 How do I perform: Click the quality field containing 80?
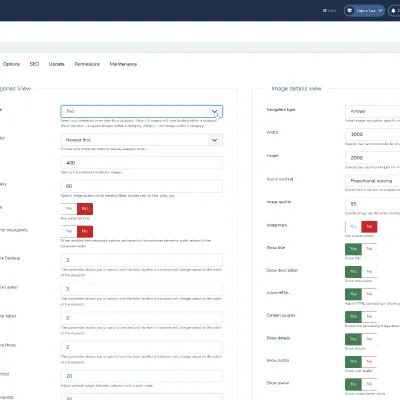click(141, 186)
